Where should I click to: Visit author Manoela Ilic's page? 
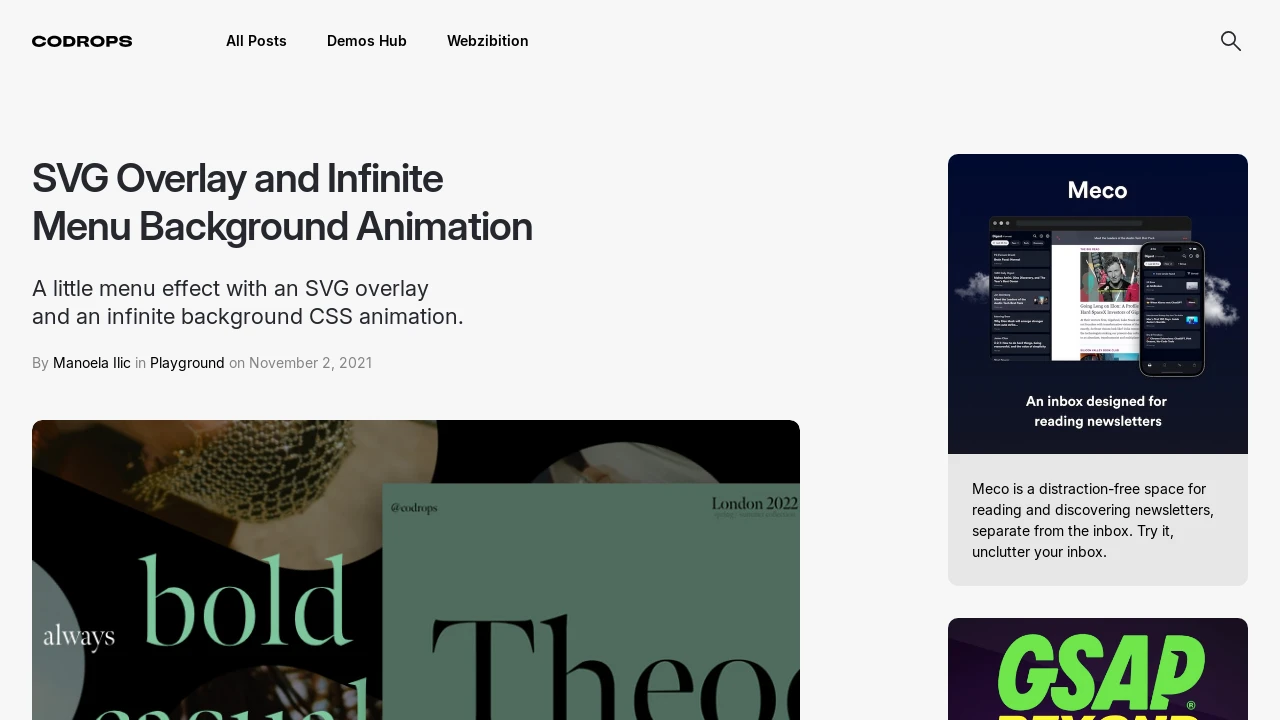pyautogui.click(x=92, y=363)
